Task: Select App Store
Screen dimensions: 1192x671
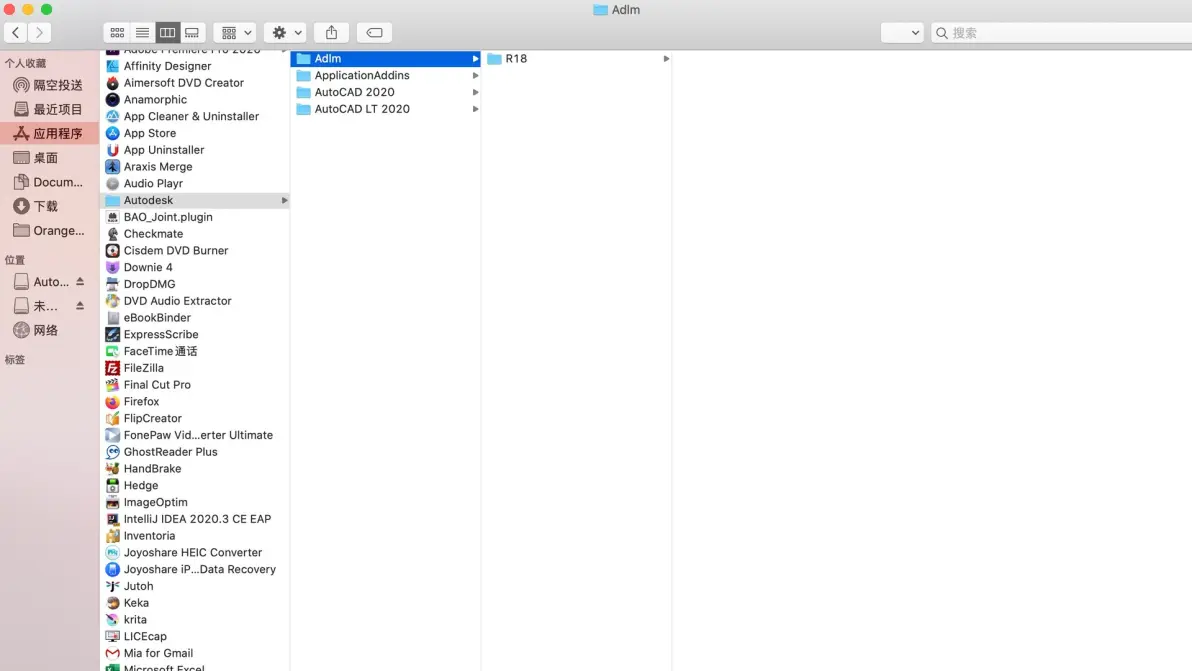Action: (x=195, y=133)
